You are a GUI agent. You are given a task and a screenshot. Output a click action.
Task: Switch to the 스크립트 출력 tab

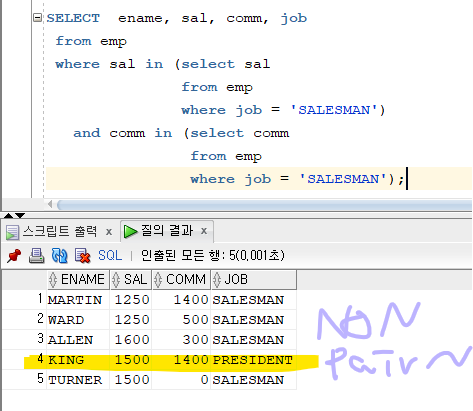(60, 231)
